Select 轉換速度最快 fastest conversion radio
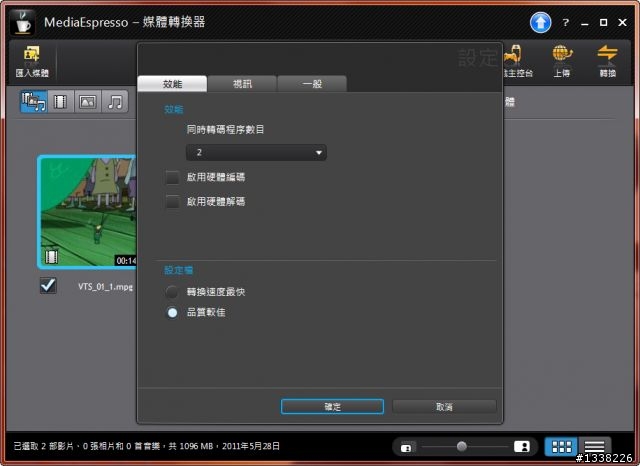This screenshot has width=640, height=466. [172, 292]
